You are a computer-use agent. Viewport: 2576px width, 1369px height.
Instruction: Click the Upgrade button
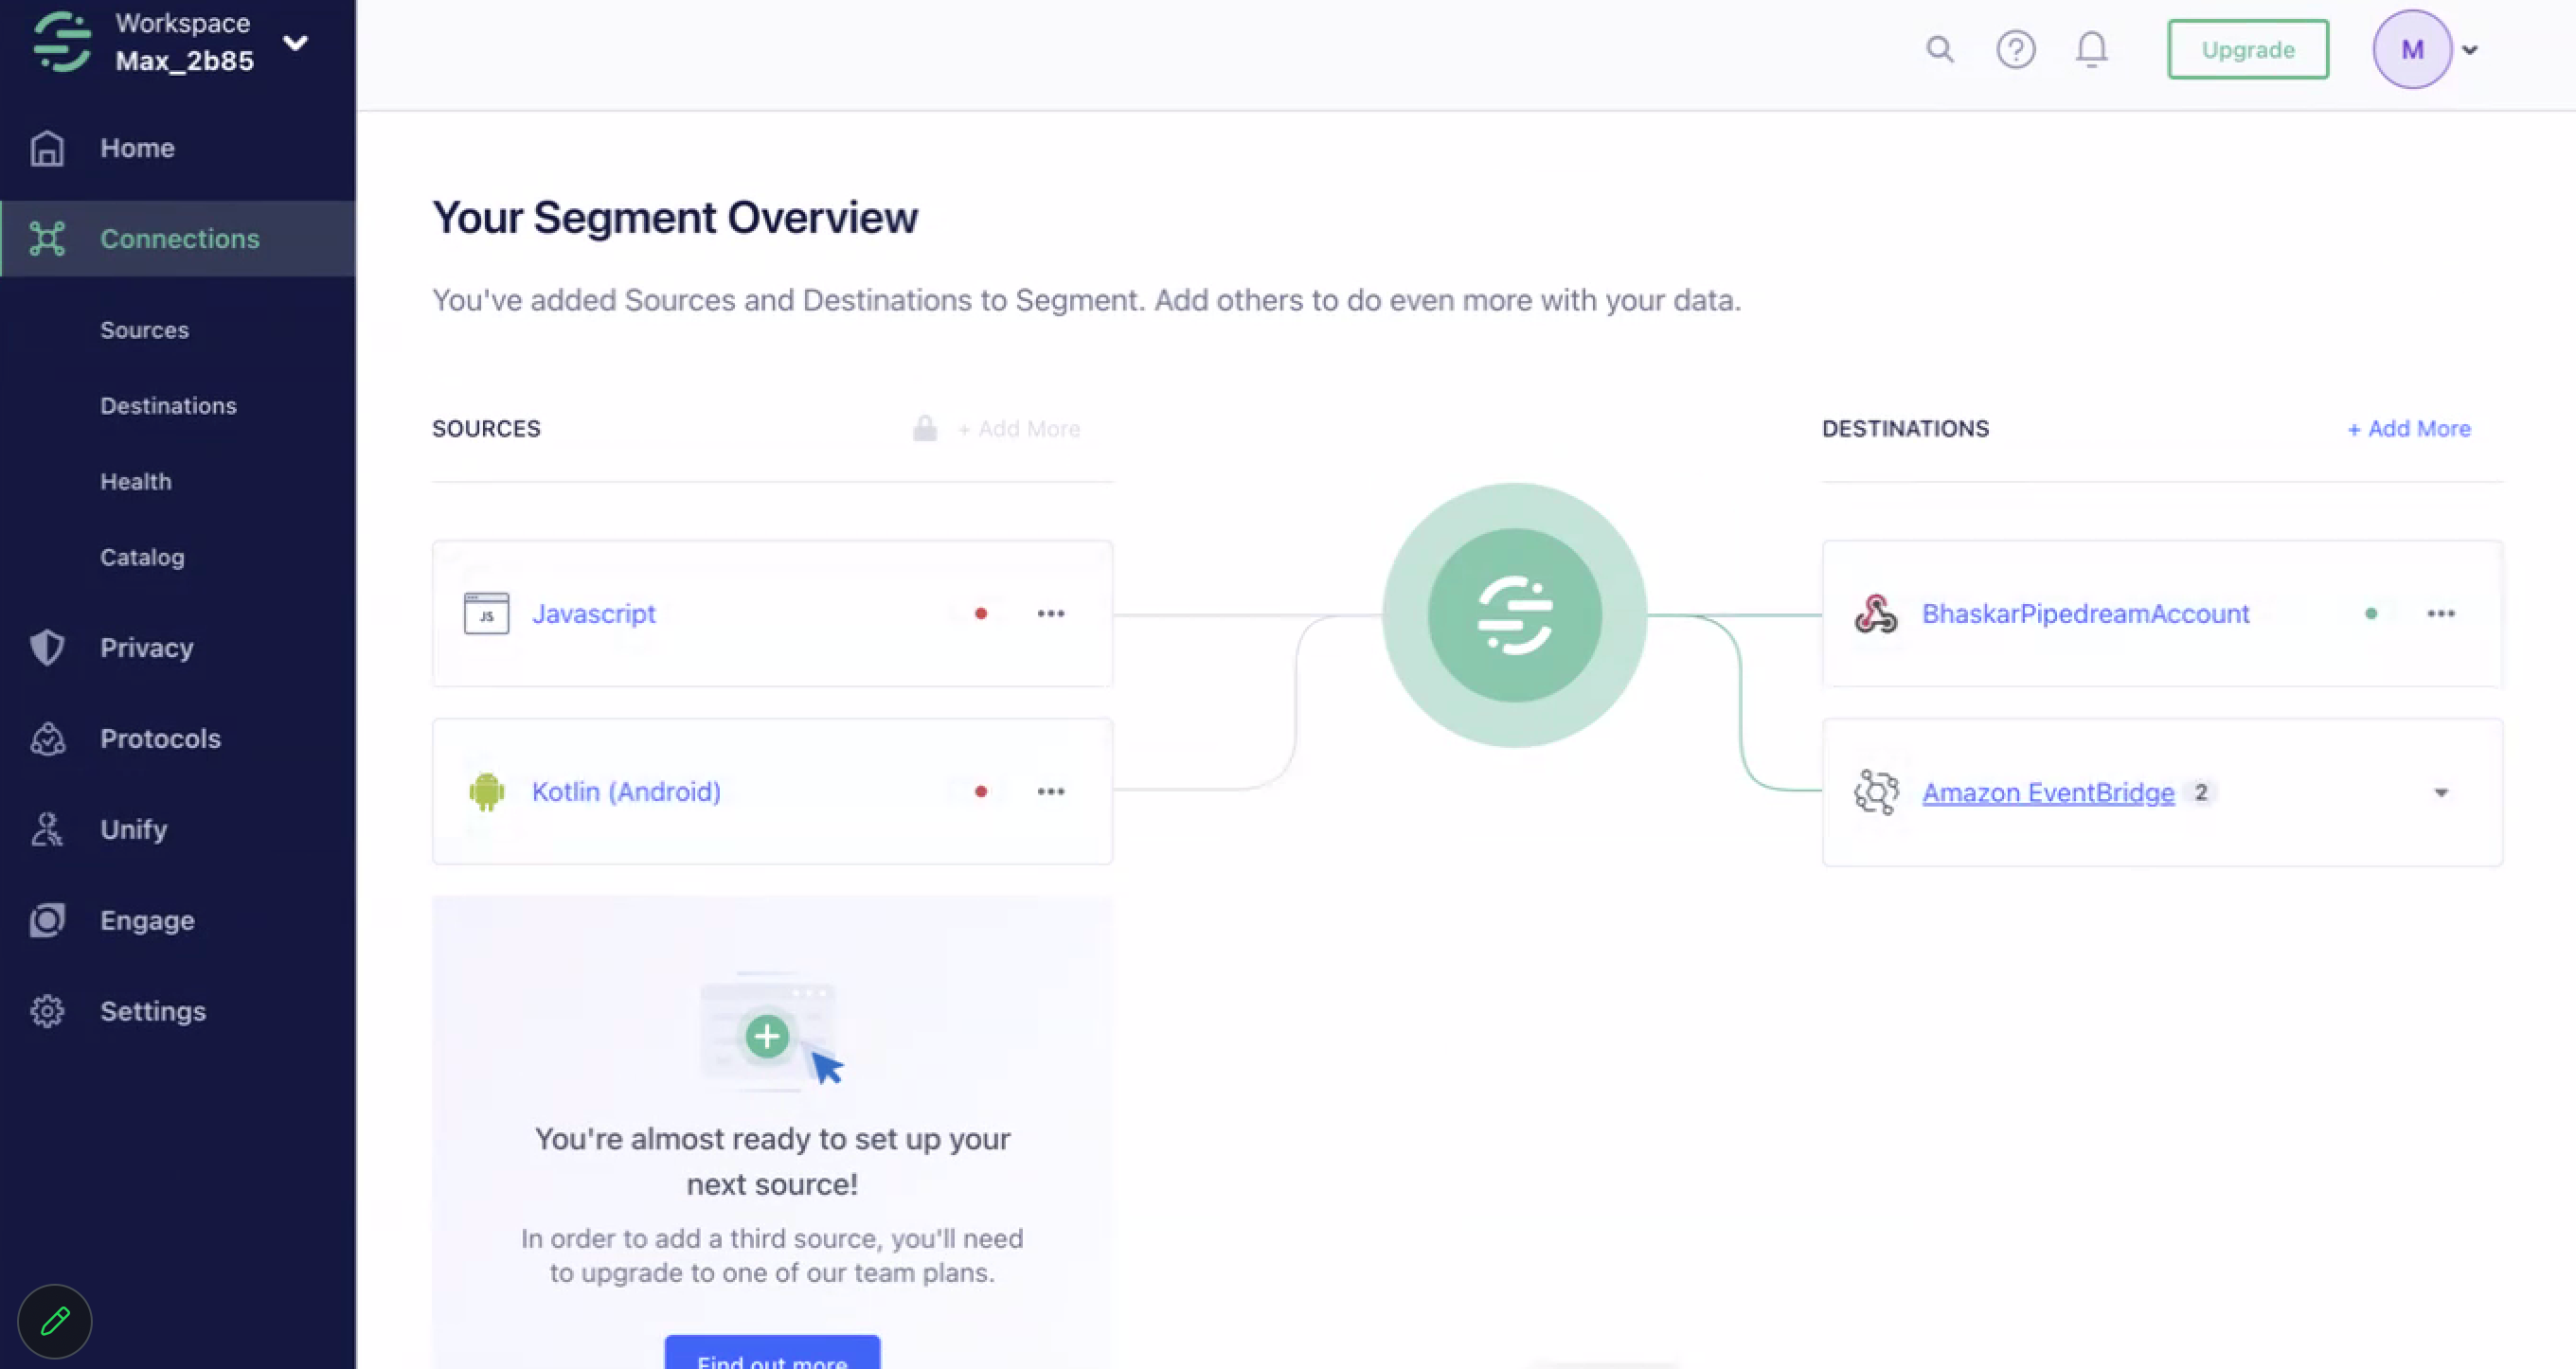point(2248,49)
